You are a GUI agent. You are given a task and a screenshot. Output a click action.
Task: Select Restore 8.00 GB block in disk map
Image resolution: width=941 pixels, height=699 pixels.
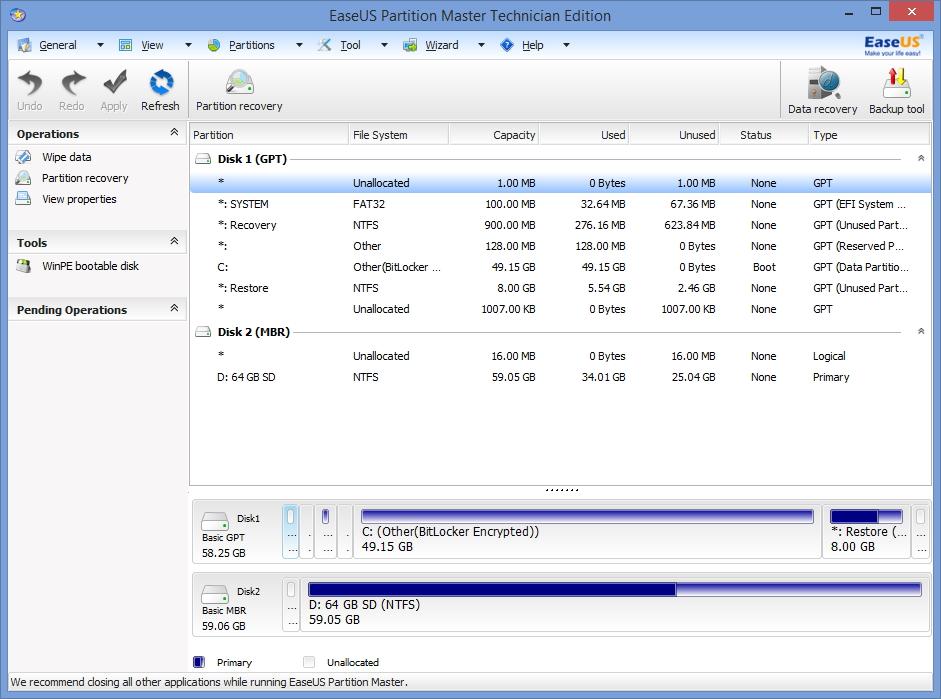click(x=866, y=532)
